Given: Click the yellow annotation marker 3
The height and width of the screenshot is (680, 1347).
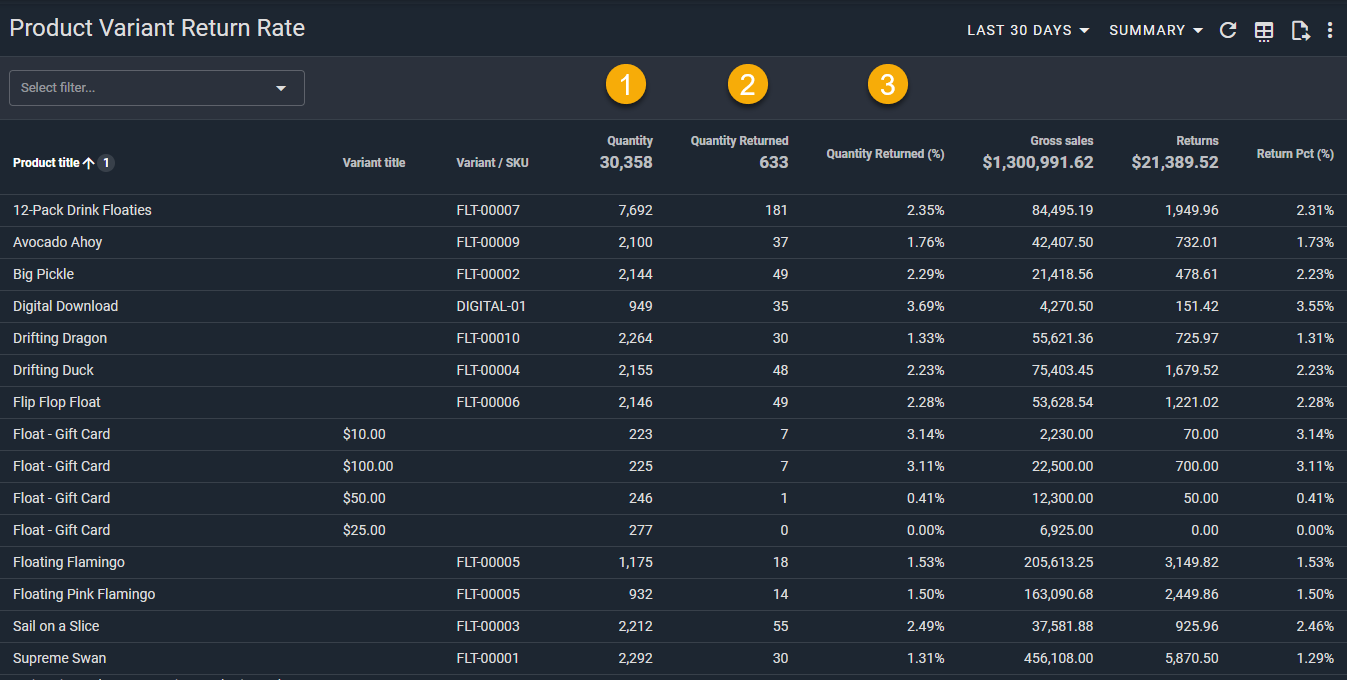Looking at the screenshot, I should [x=887, y=85].
